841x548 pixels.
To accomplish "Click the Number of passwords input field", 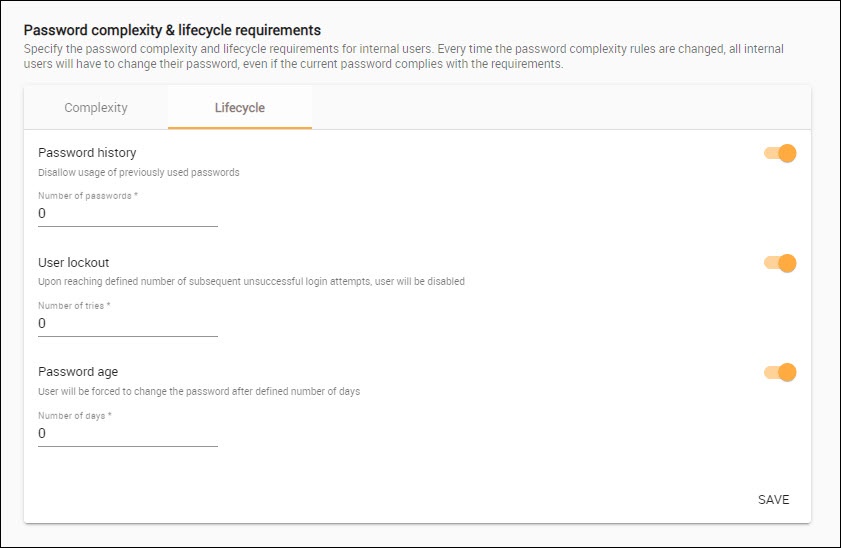I will pos(128,214).
